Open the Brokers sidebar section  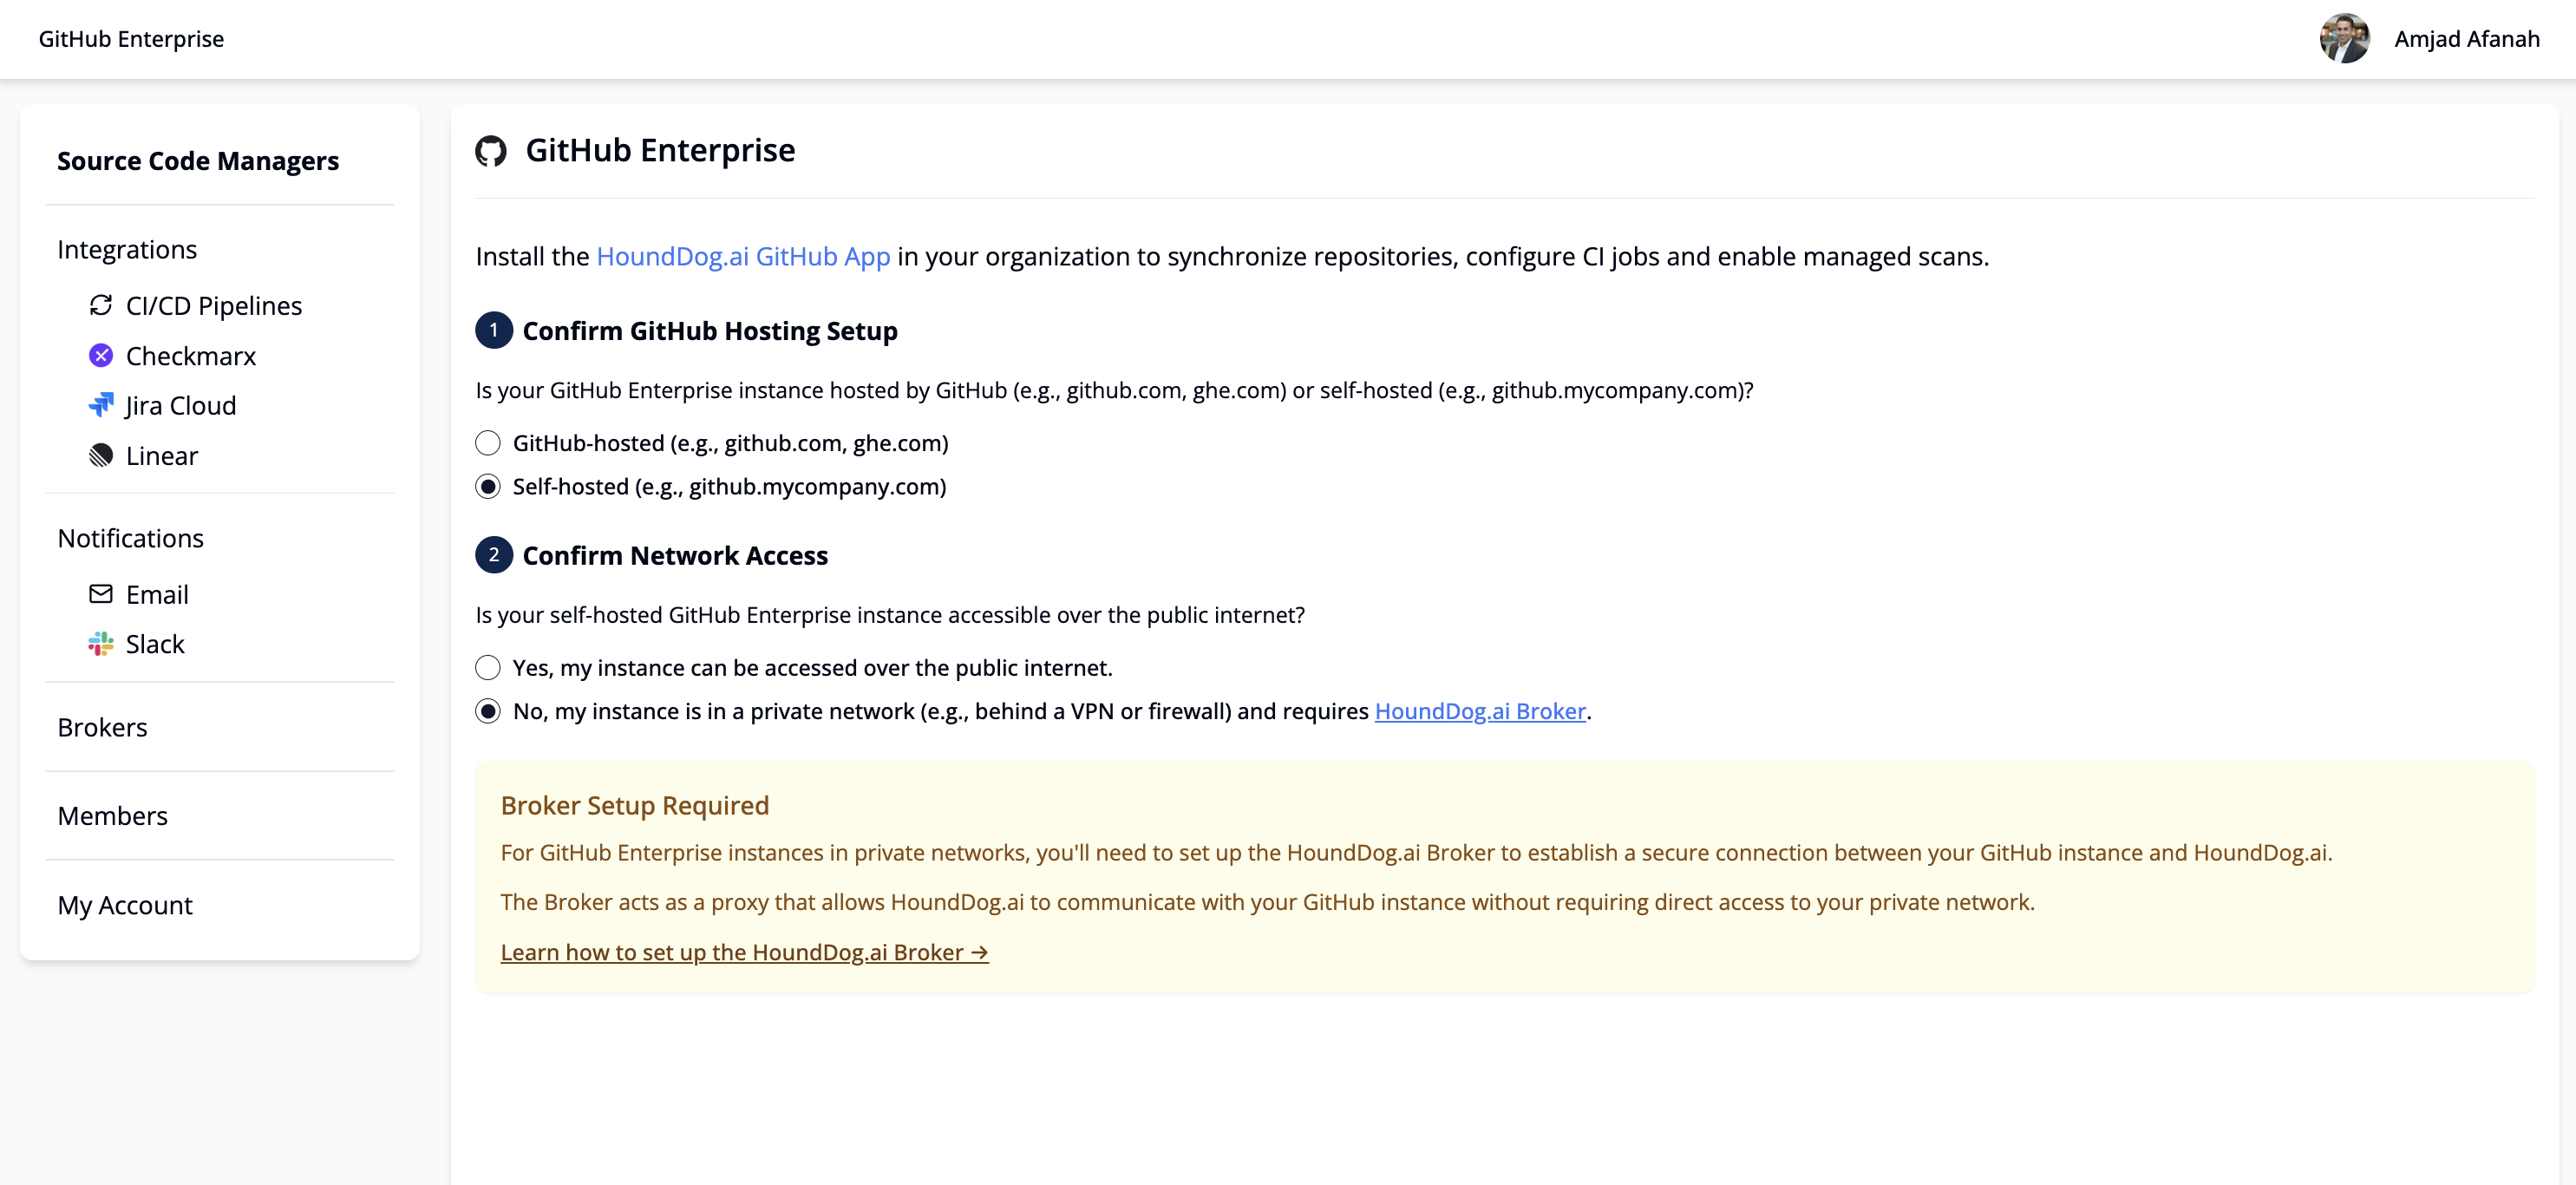pos(102,727)
